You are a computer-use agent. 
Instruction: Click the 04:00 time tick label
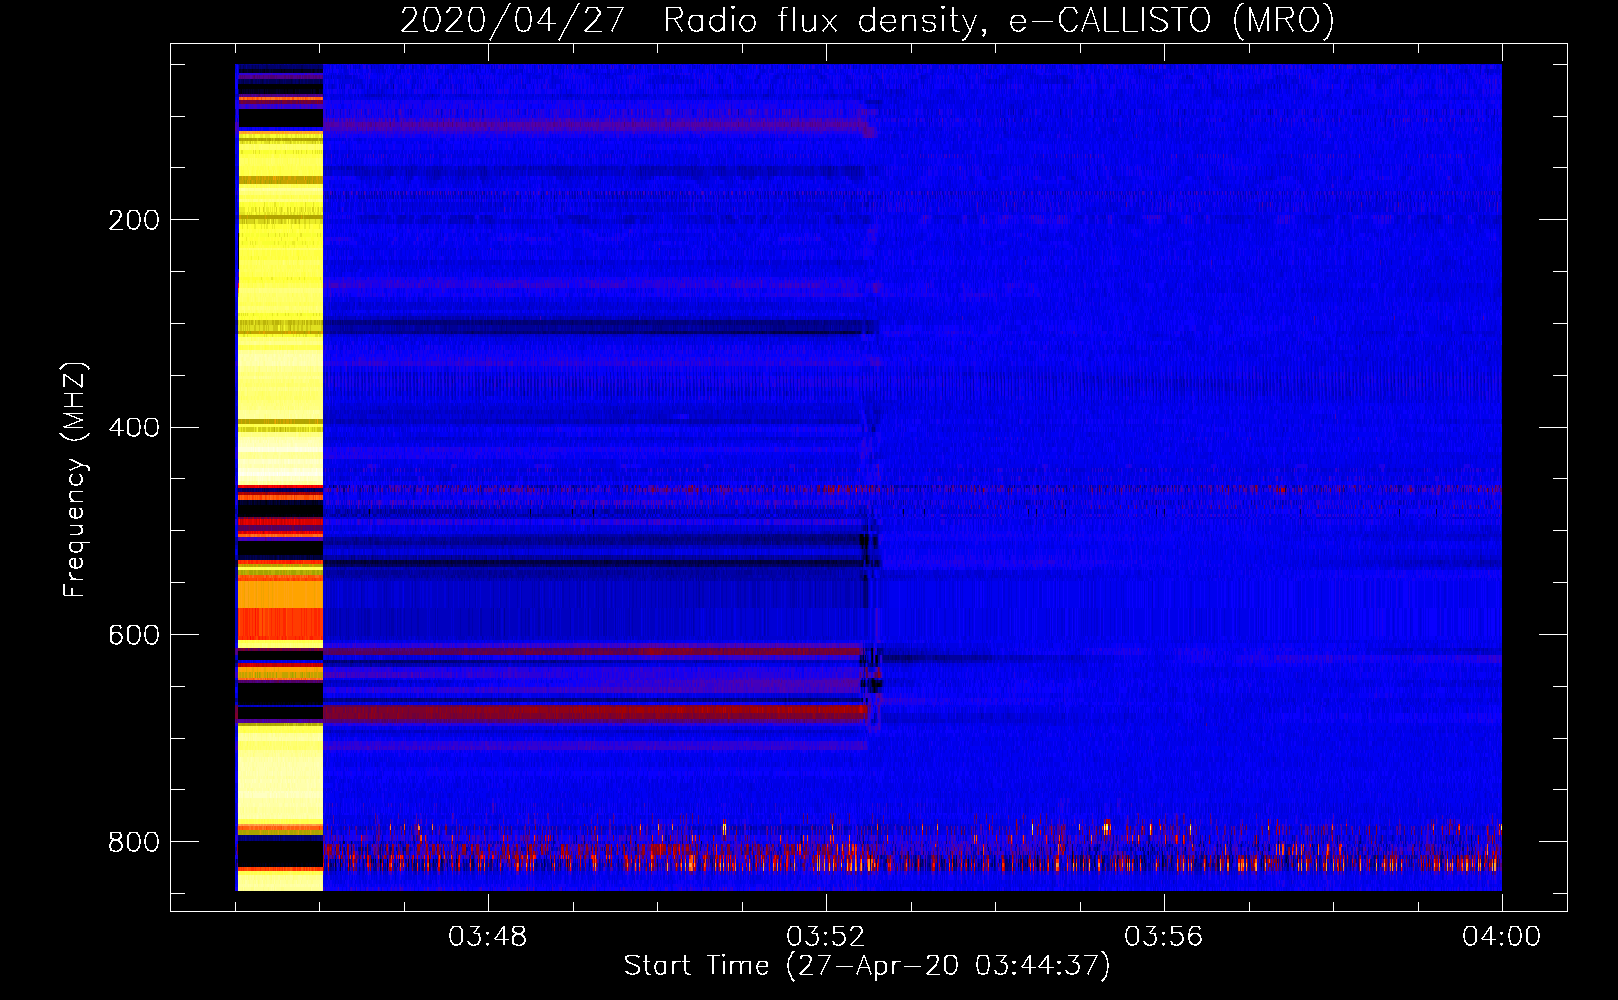(1502, 937)
